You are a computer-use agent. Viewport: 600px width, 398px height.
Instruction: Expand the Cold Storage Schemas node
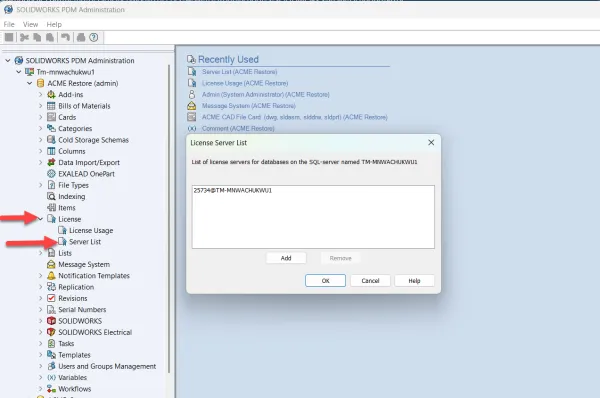tap(41, 140)
